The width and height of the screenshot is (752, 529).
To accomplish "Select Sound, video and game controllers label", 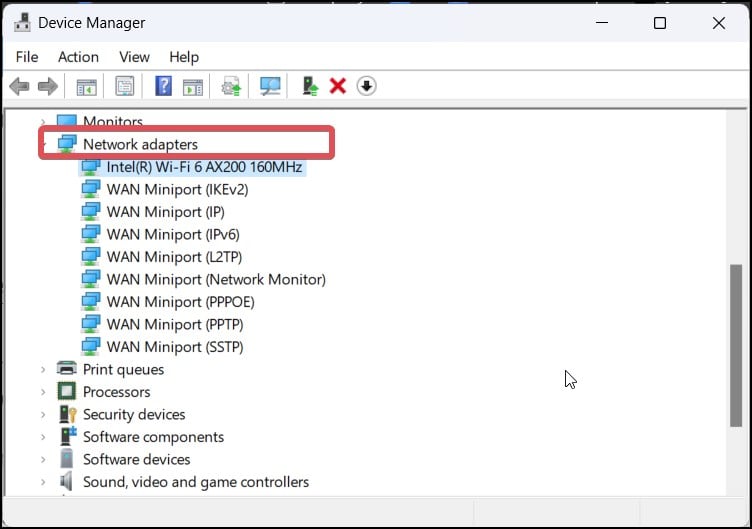I will (196, 482).
